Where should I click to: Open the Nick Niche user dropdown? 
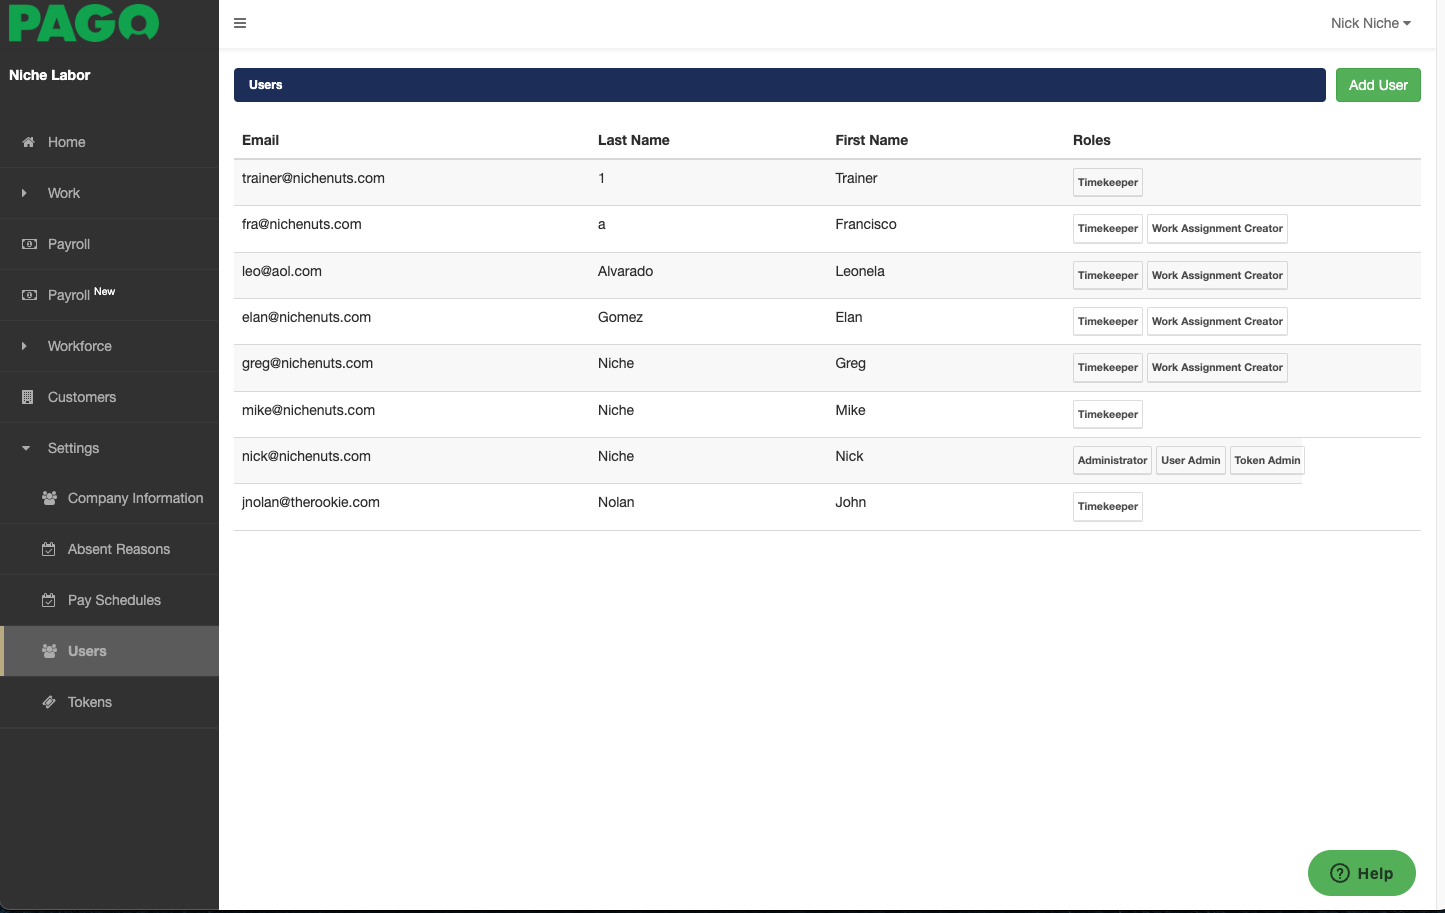pos(1370,23)
